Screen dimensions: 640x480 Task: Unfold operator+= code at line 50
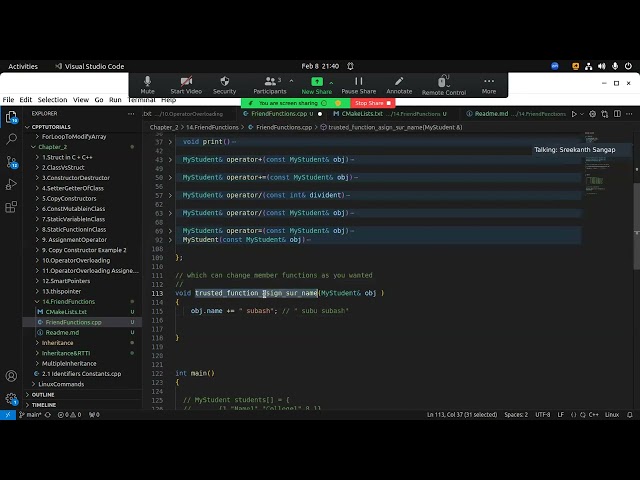(x=170, y=178)
